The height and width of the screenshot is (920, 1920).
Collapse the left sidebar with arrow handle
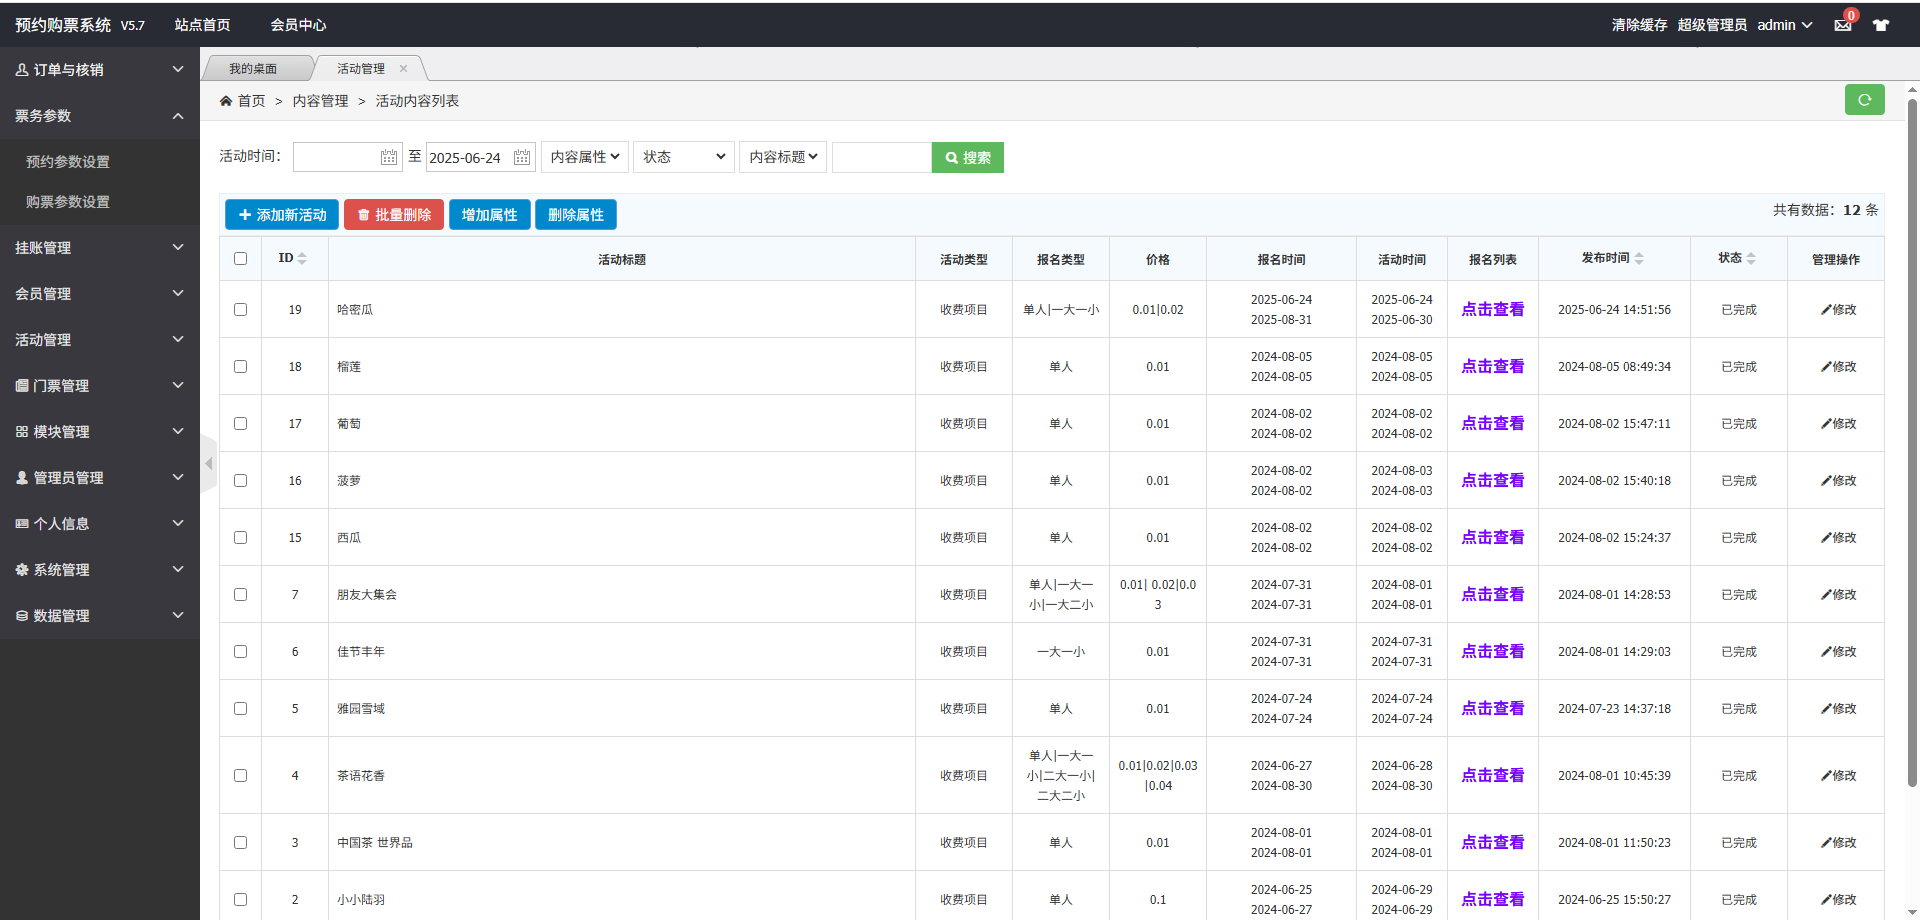point(208,464)
